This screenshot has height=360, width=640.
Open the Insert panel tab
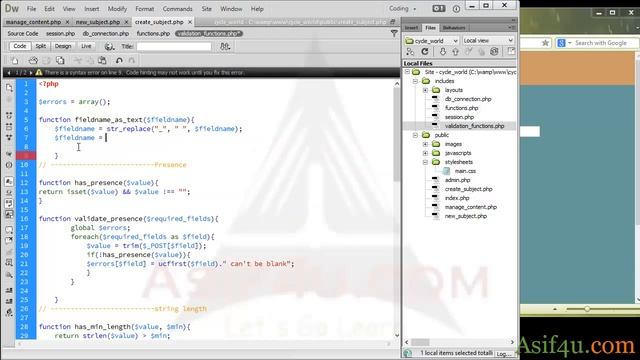coord(411,28)
